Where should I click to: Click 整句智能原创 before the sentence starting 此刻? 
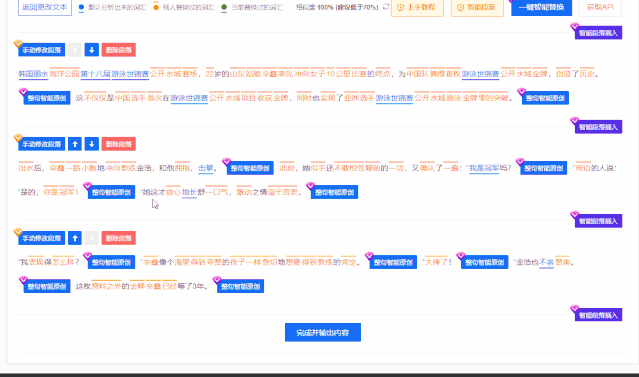[250, 168]
